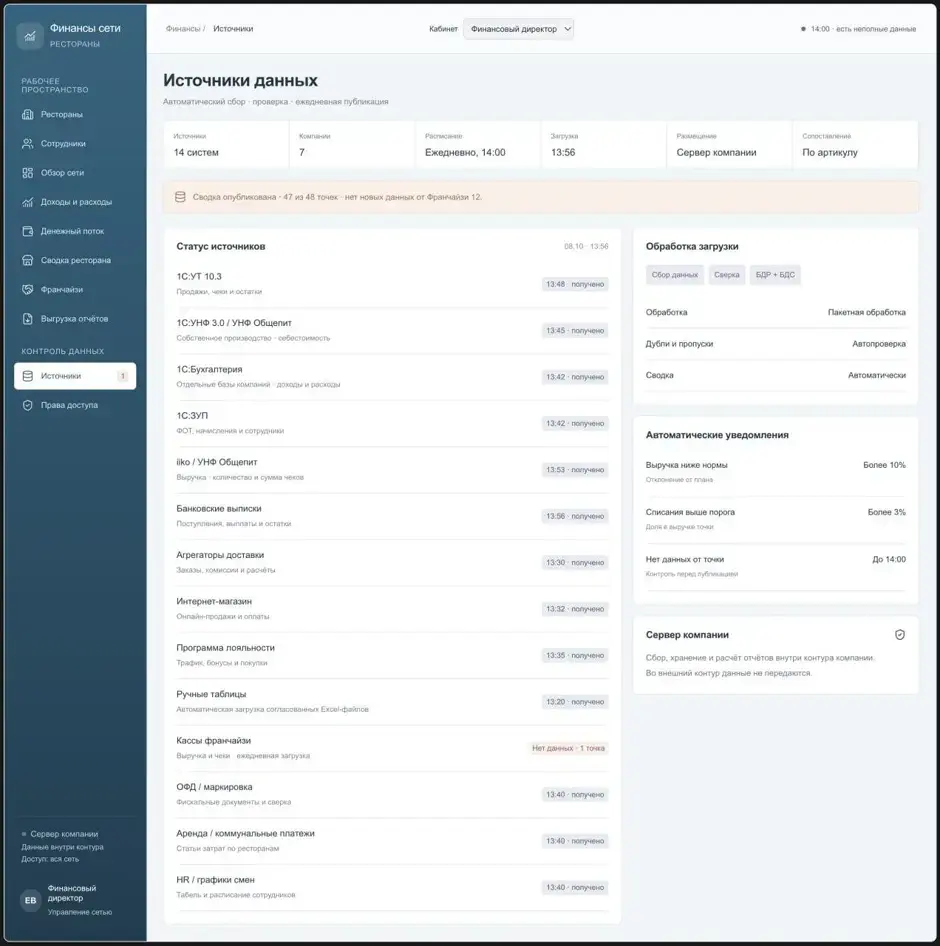Click Кассы франчайзи source title

pos(214,741)
